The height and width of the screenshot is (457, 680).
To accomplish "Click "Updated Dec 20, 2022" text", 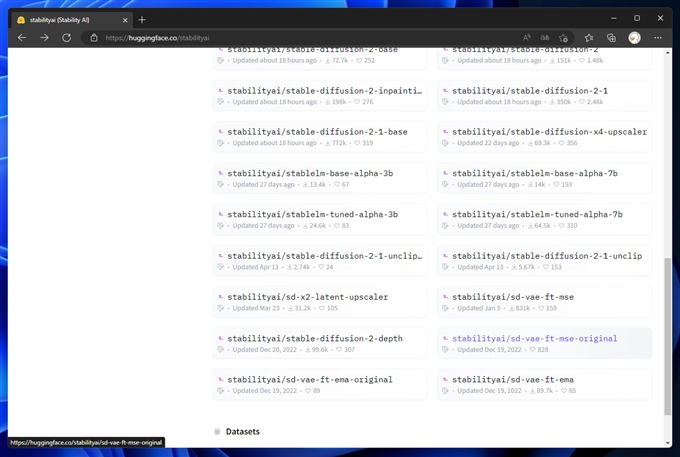I will [x=265, y=349].
